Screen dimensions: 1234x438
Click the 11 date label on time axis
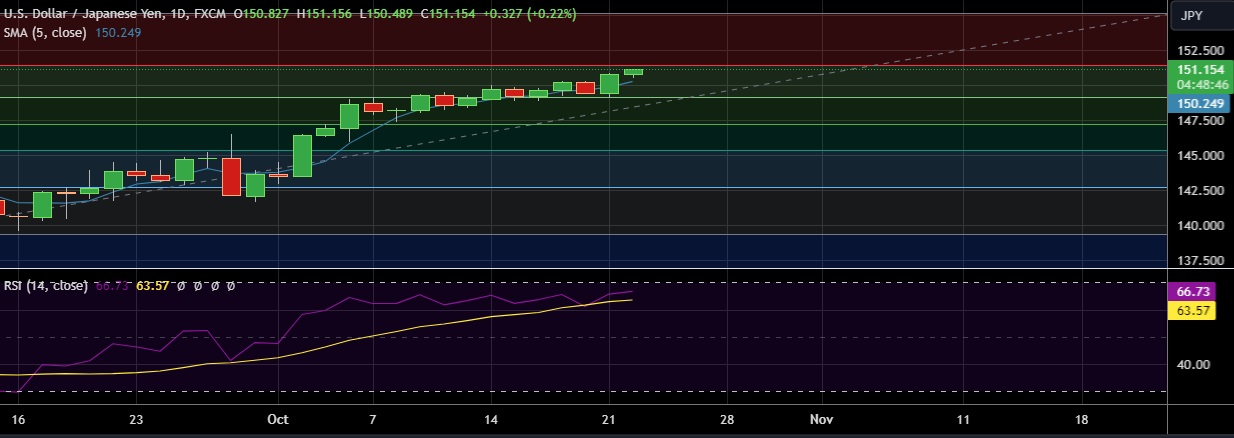(963, 418)
